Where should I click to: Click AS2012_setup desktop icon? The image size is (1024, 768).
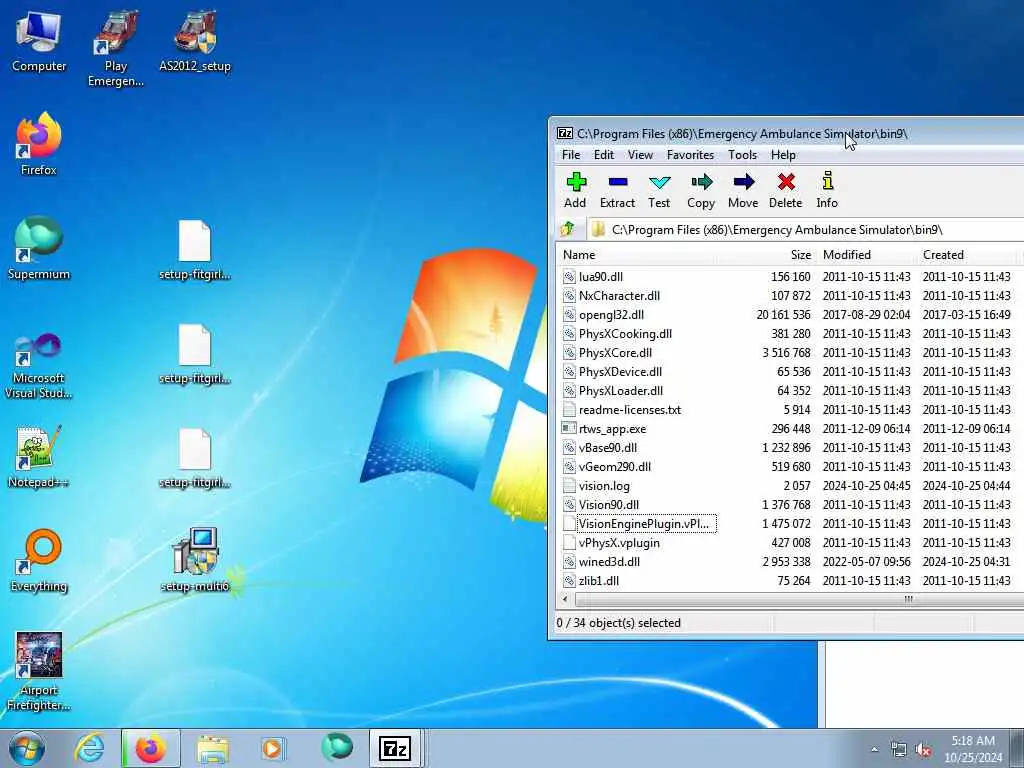195,42
